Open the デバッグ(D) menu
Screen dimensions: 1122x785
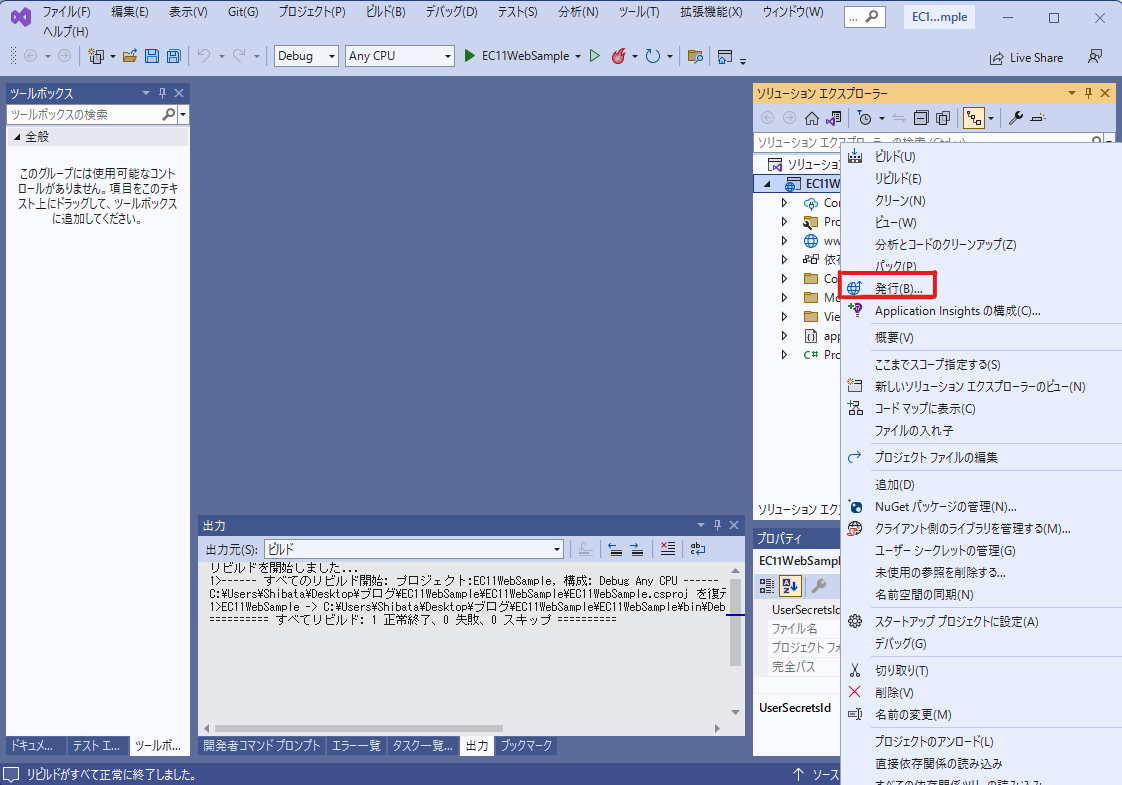[452, 12]
